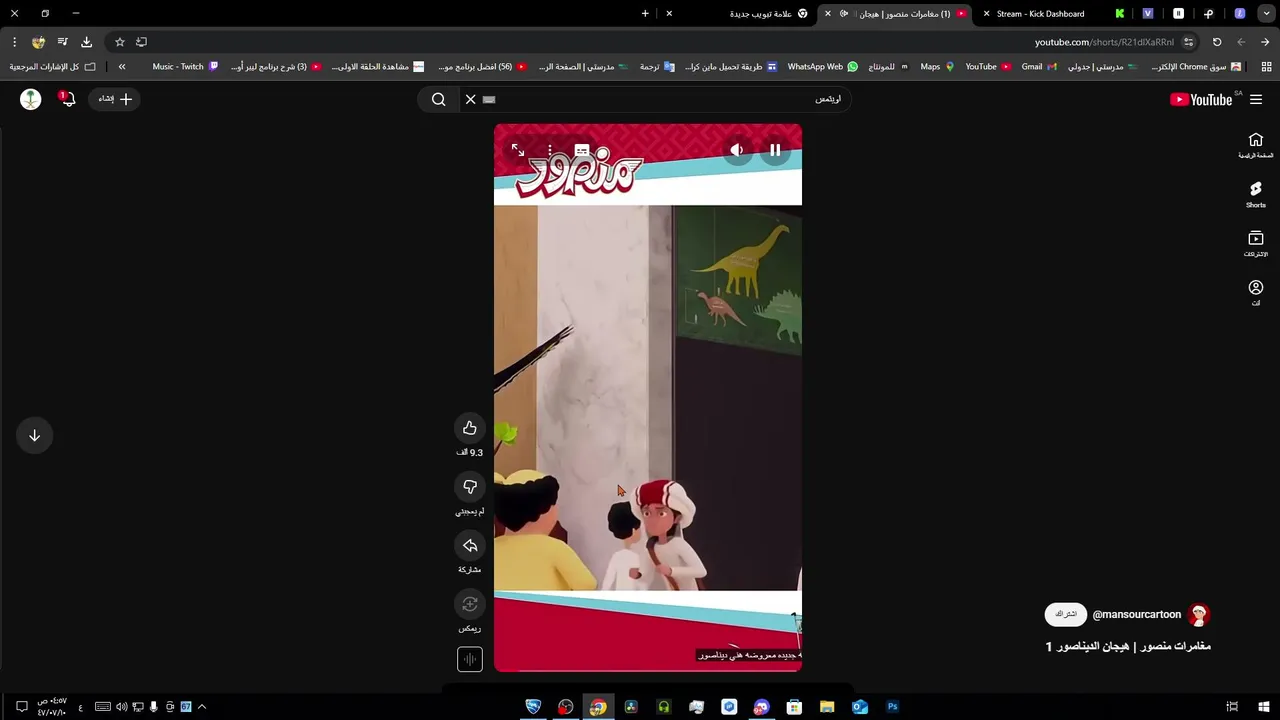This screenshot has width=1280, height=720.
Task: Switch to the Stream - Kick Dashboard tab
Action: click(1040, 14)
